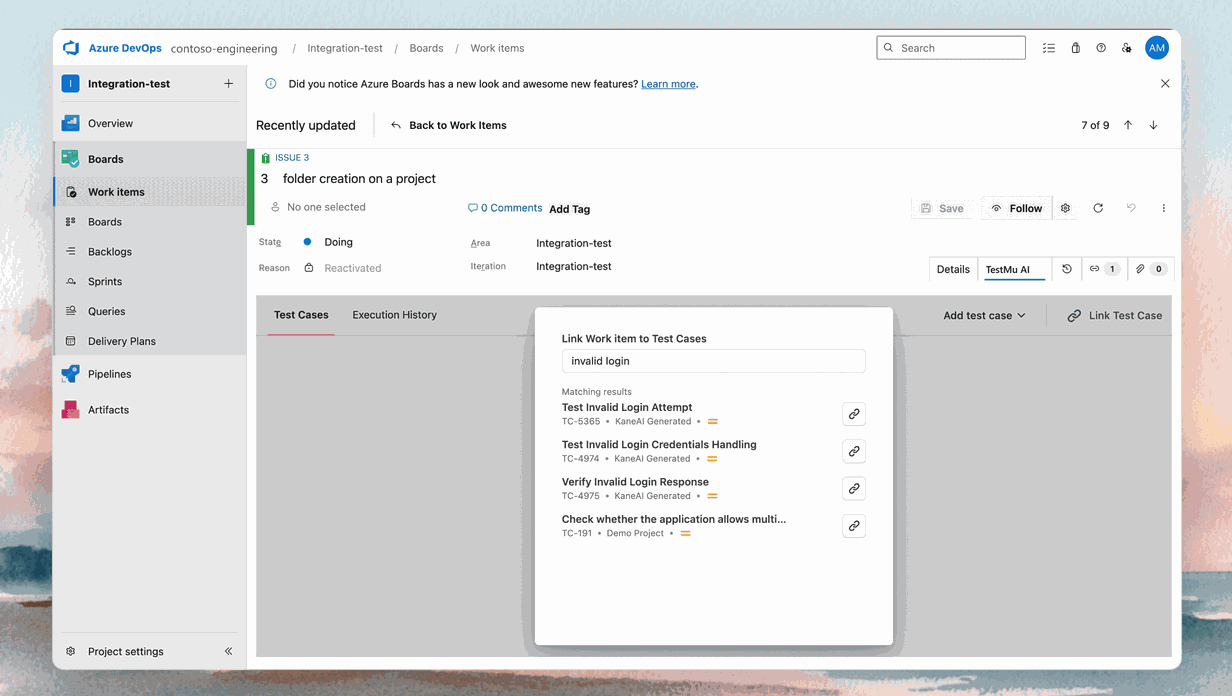1232x696 pixels.
Task: Click Test Invalid Login Credentials Handling result
Action: [659, 444]
